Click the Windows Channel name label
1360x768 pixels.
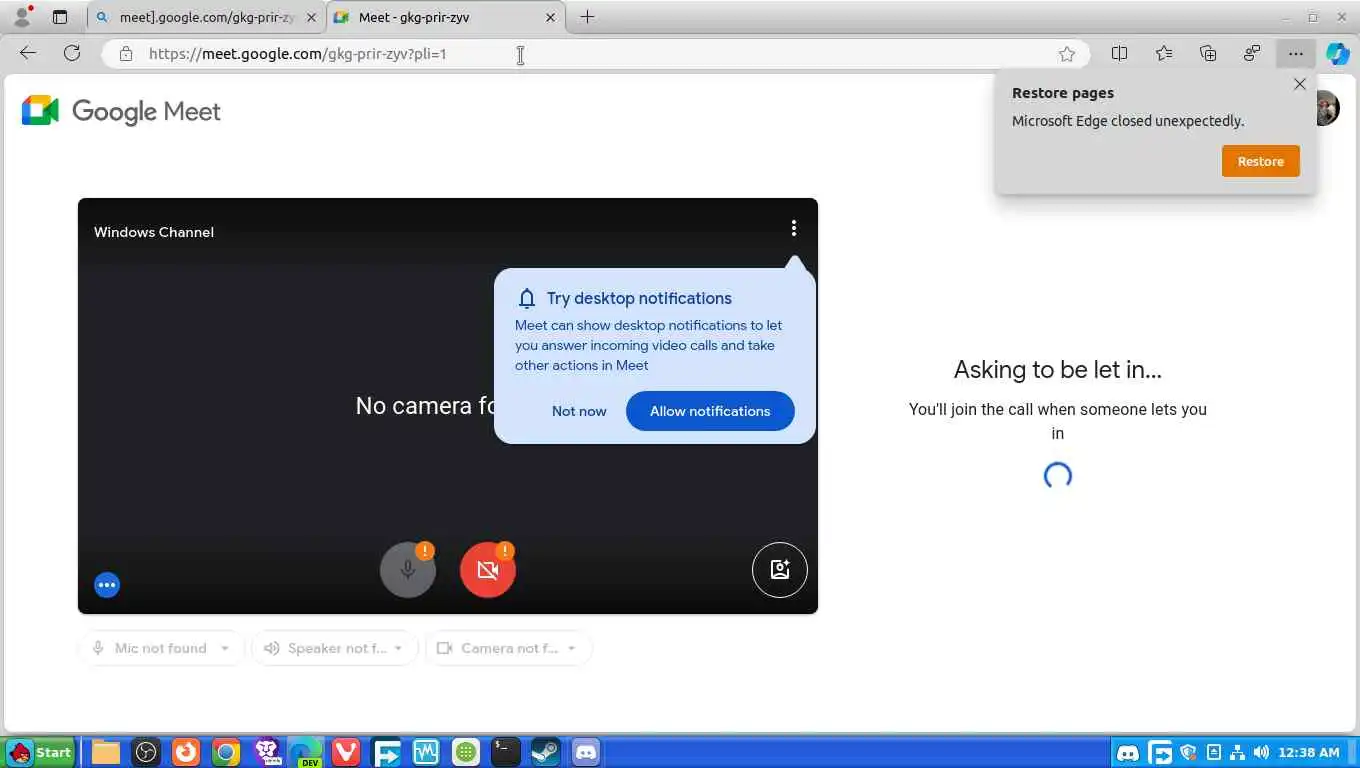pos(154,232)
